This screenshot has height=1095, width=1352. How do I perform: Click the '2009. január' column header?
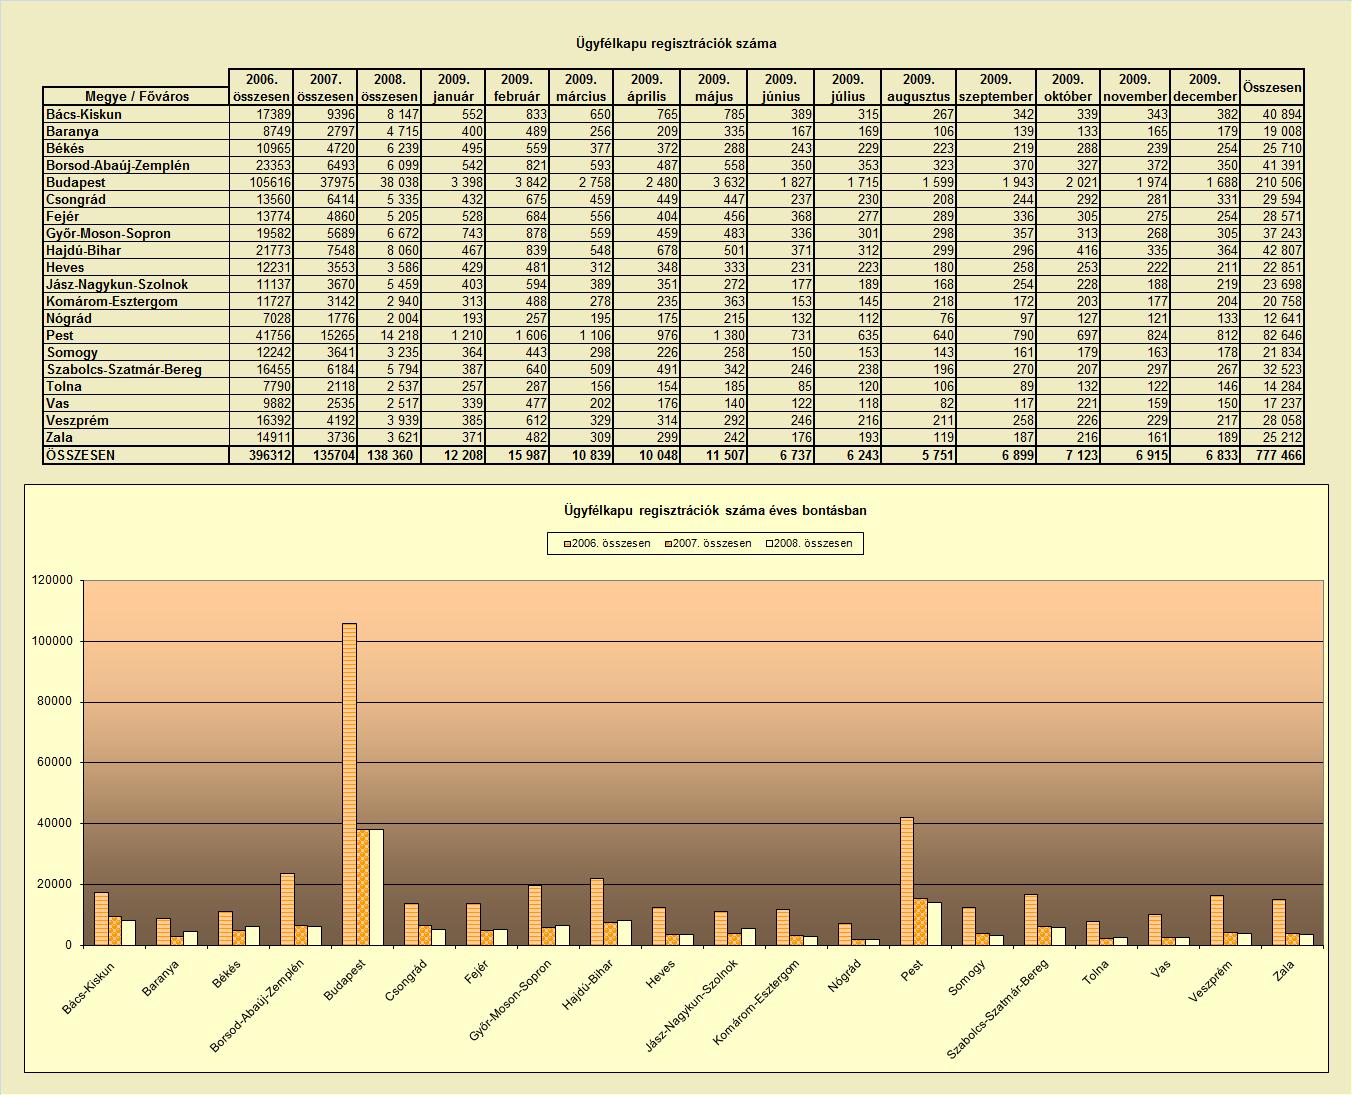453,87
